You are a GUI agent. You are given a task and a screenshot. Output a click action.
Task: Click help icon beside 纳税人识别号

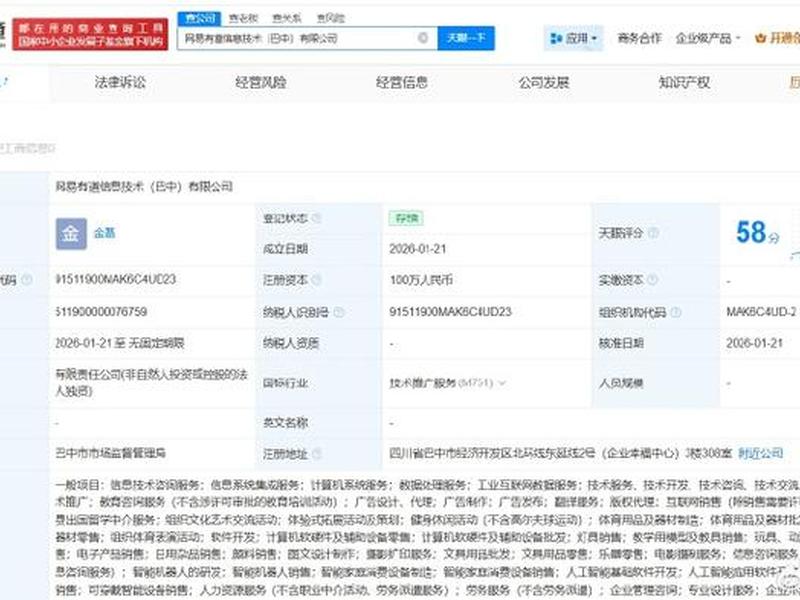point(338,312)
